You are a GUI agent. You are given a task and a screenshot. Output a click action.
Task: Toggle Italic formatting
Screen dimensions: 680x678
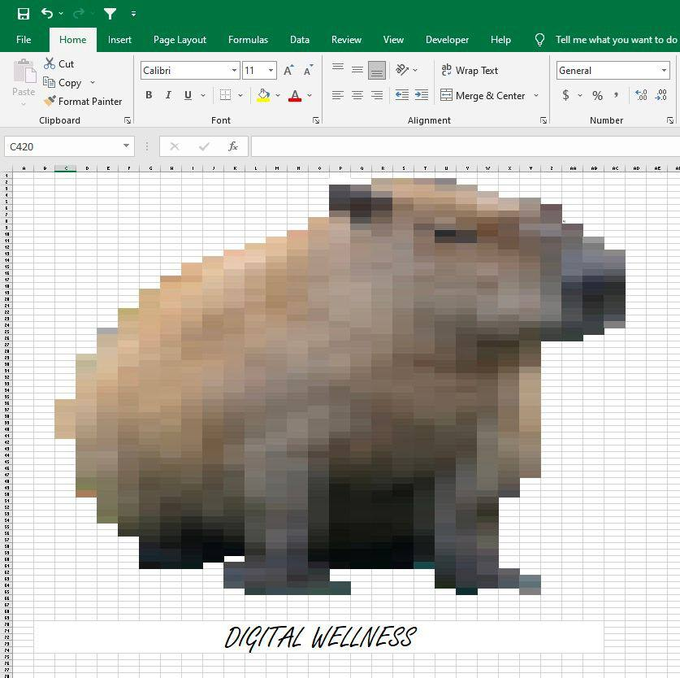point(168,95)
